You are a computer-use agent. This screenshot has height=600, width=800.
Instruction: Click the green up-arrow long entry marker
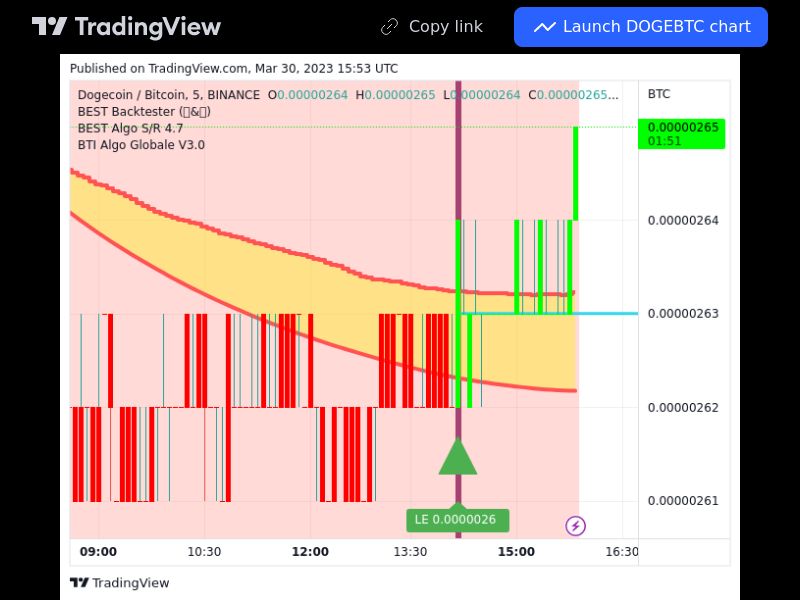[458, 457]
